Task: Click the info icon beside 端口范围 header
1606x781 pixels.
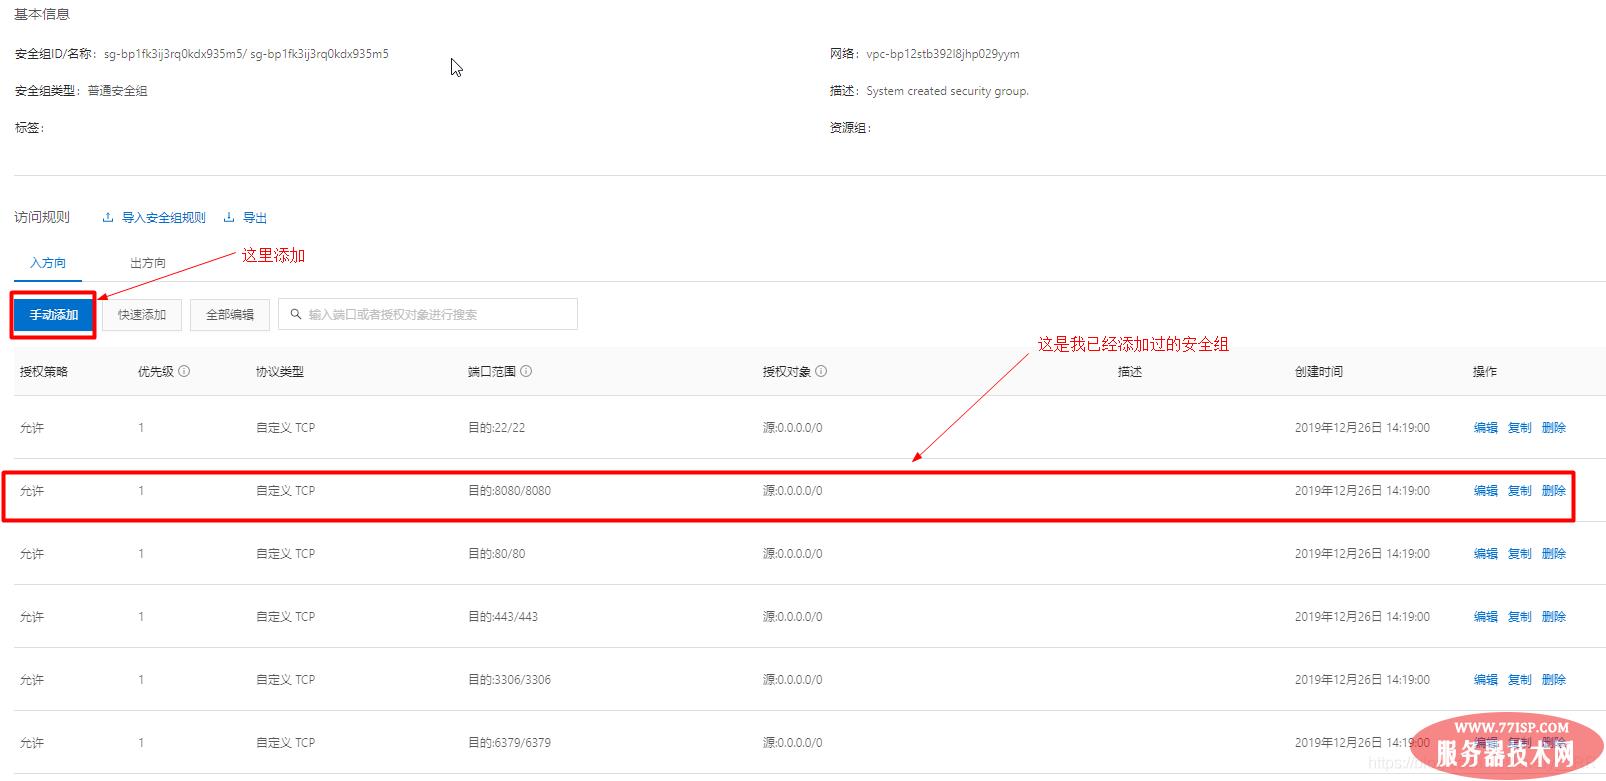Action: (526, 371)
